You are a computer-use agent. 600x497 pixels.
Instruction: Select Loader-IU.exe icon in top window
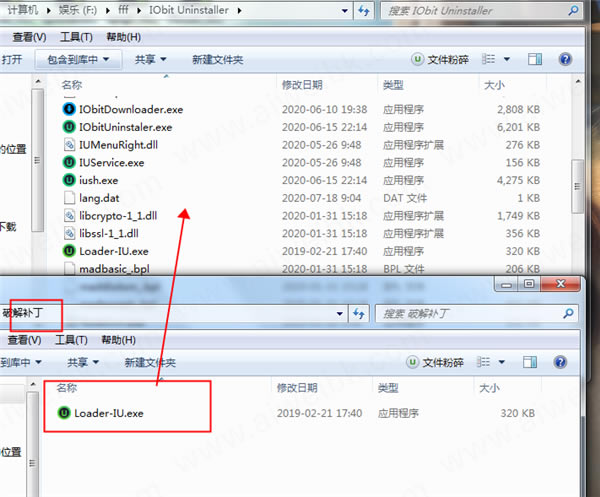pyautogui.click(x=69, y=251)
